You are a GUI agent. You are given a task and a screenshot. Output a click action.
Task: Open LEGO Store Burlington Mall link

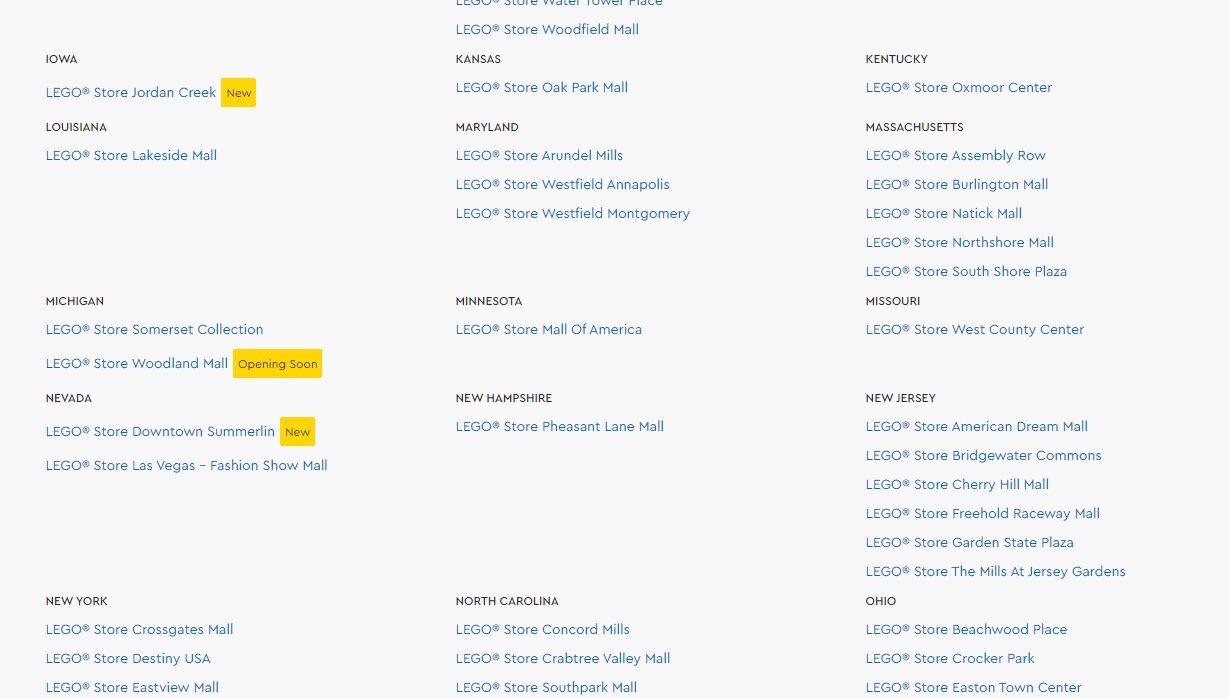pos(957,184)
